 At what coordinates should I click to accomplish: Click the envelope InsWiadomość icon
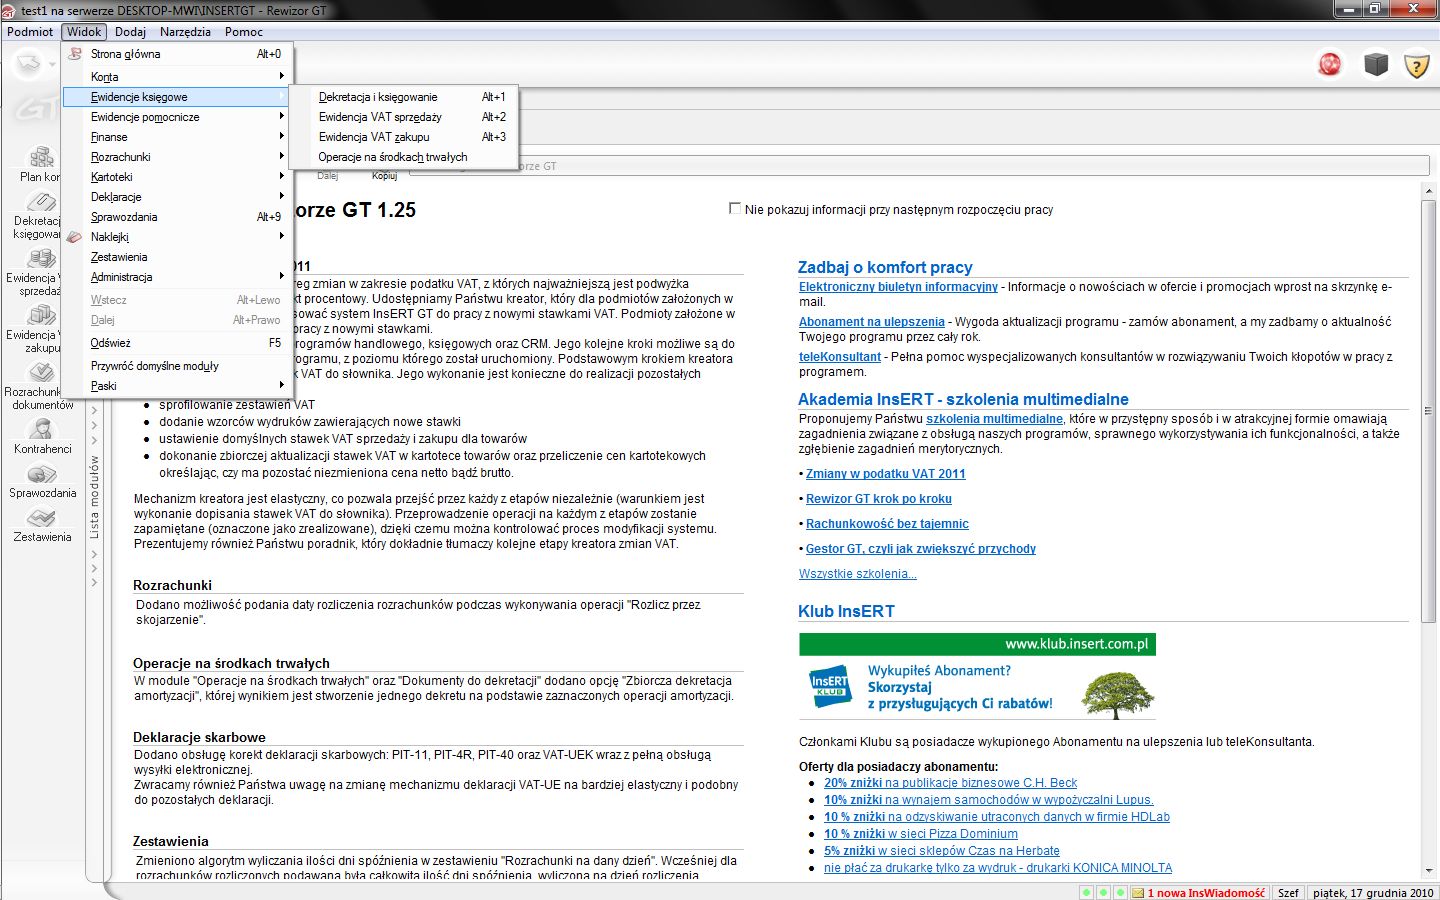point(1138,893)
